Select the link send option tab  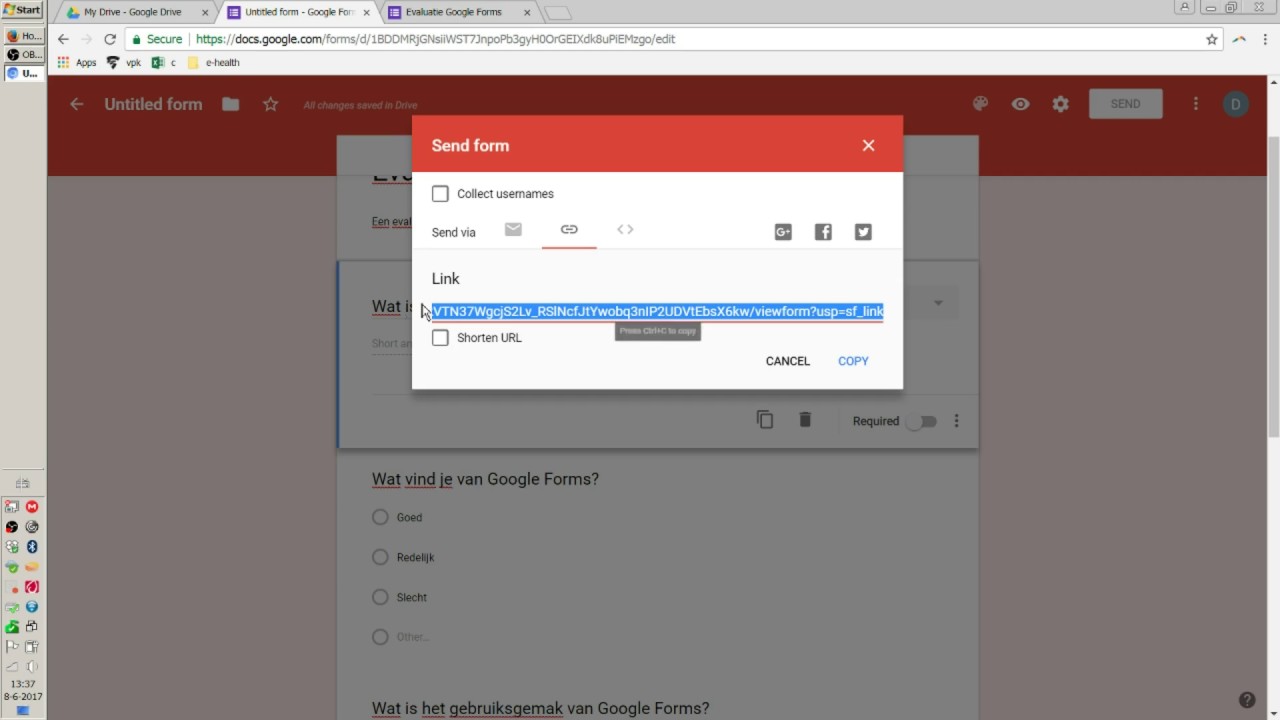click(x=569, y=230)
